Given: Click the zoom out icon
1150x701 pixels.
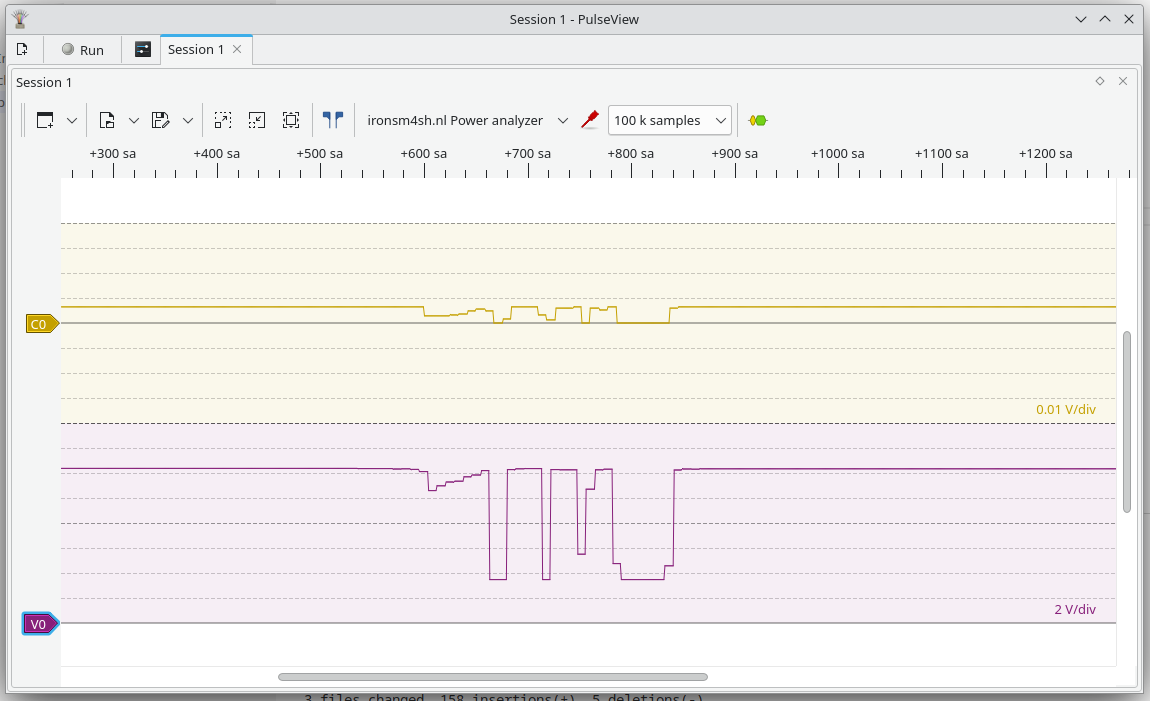Looking at the screenshot, I should tap(257, 120).
